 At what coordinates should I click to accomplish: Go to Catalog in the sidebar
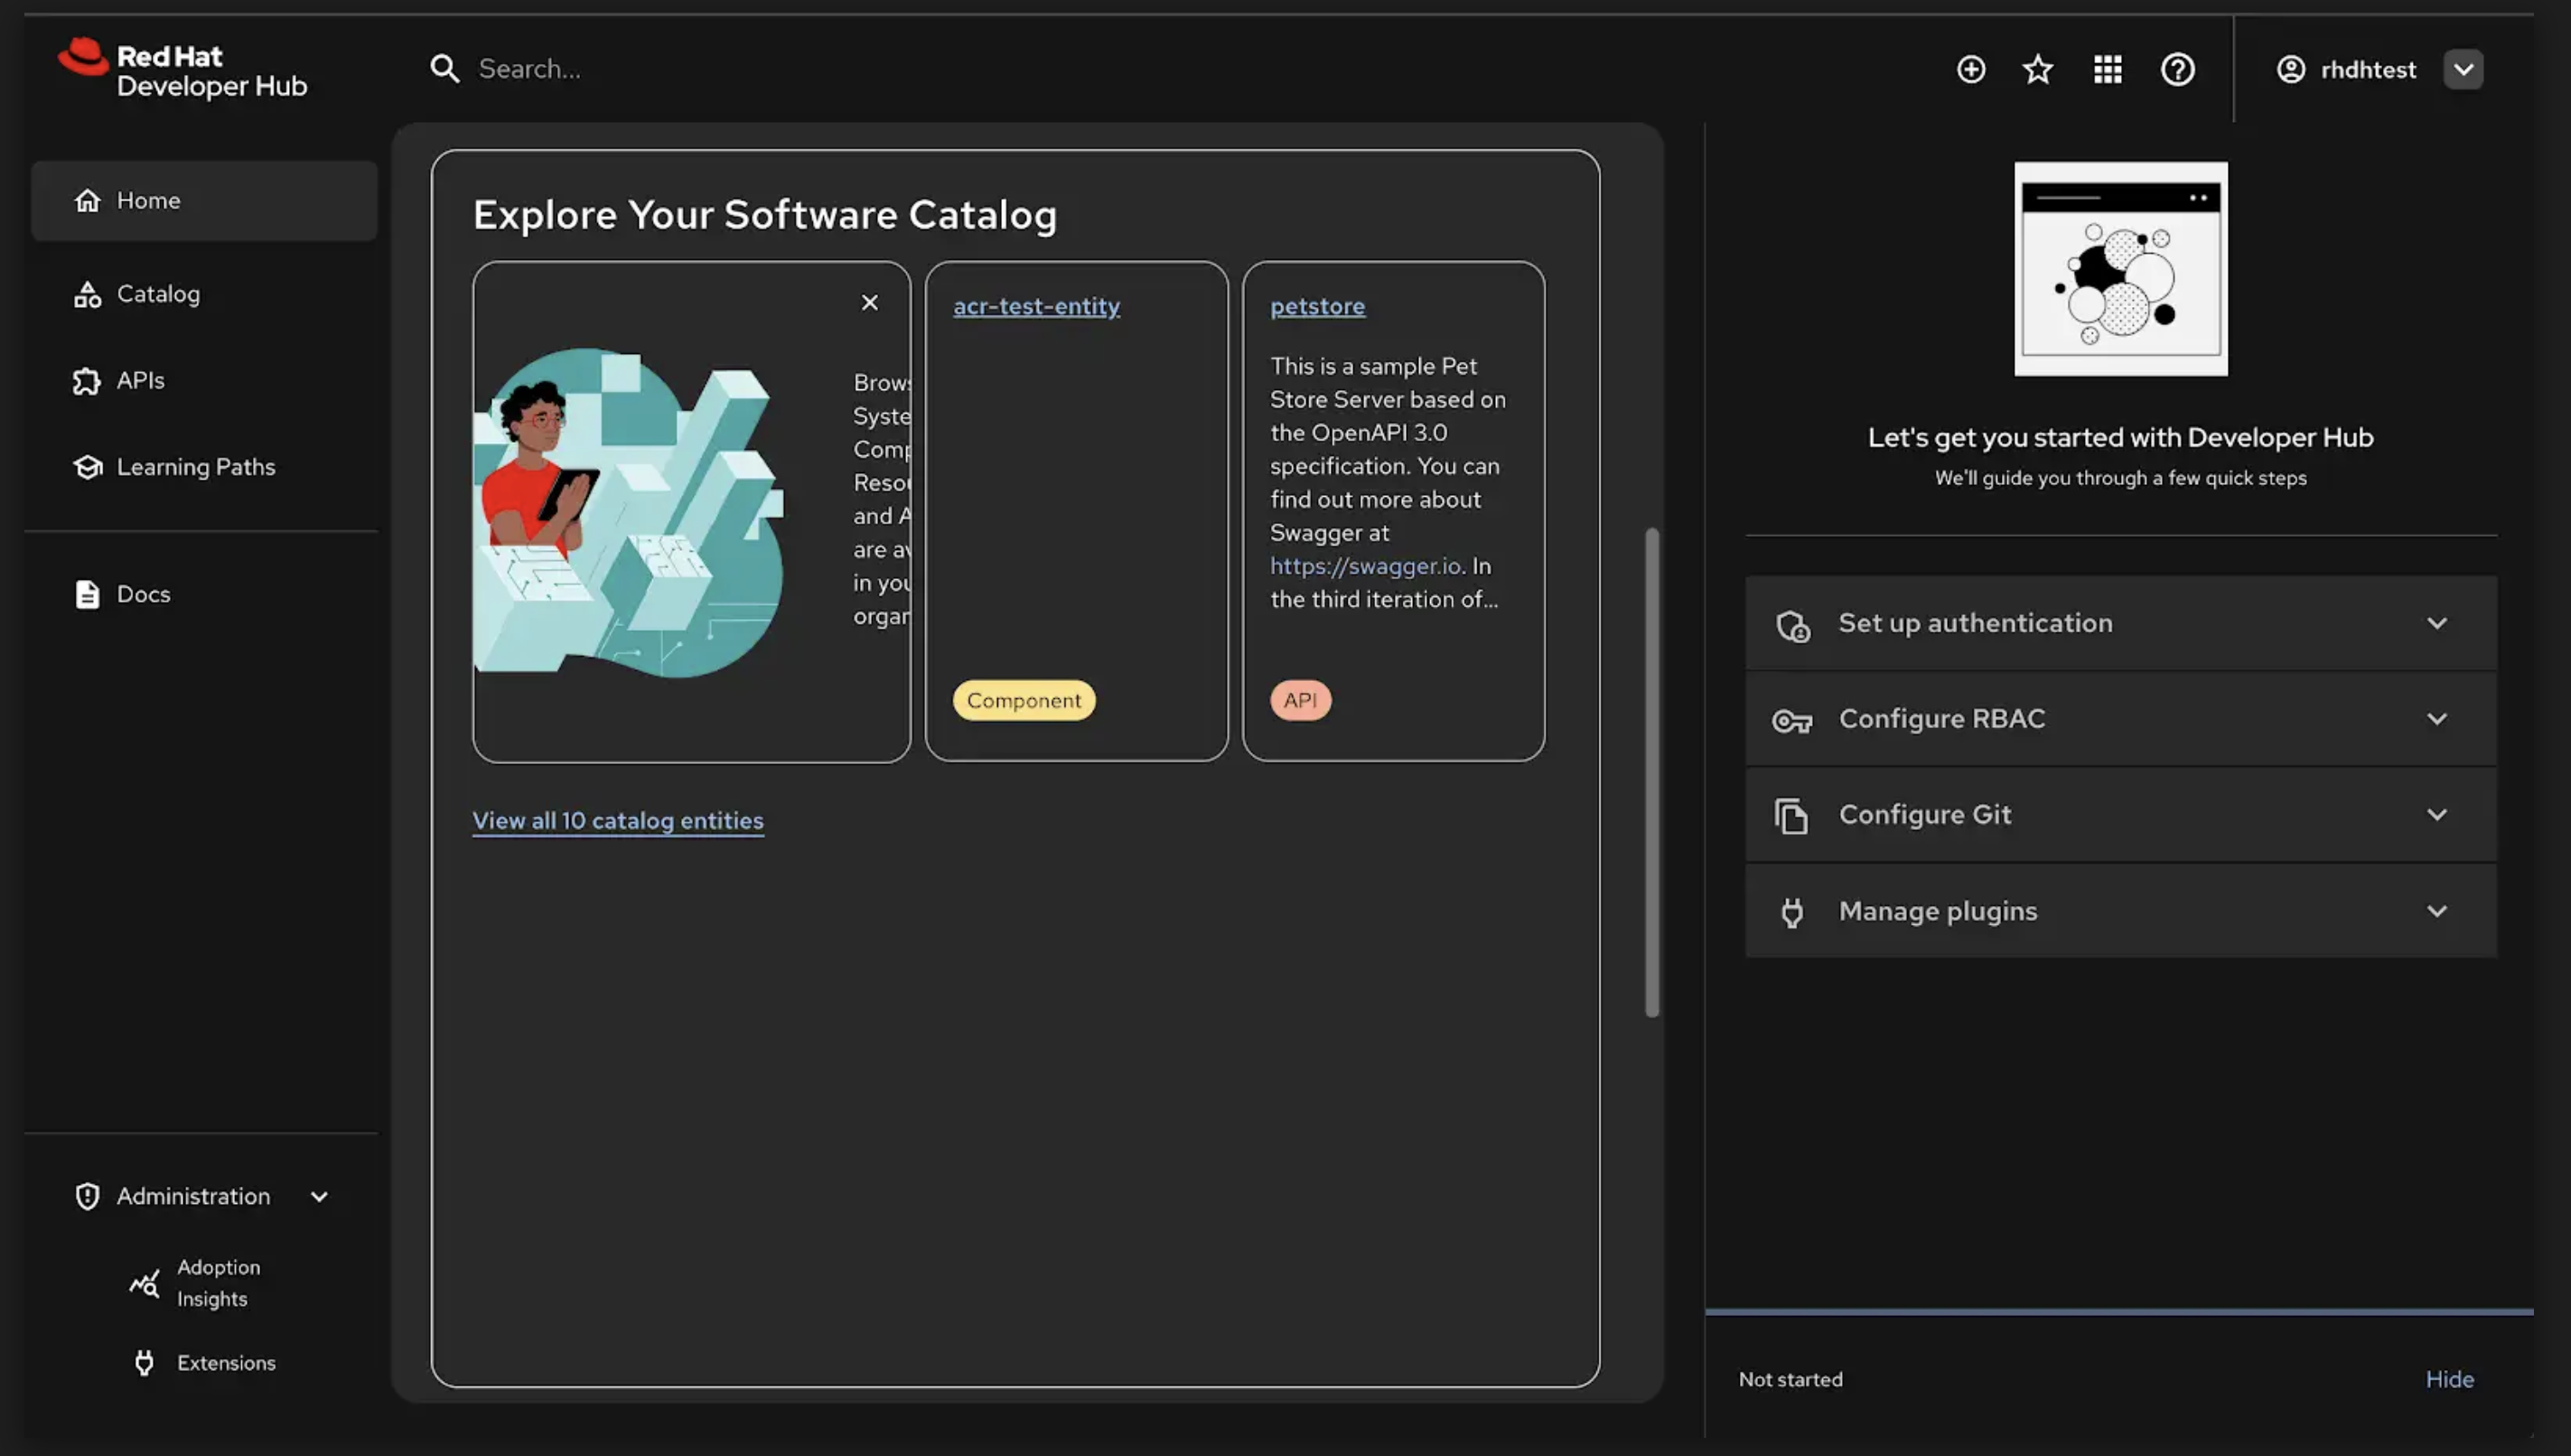(158, 294)
